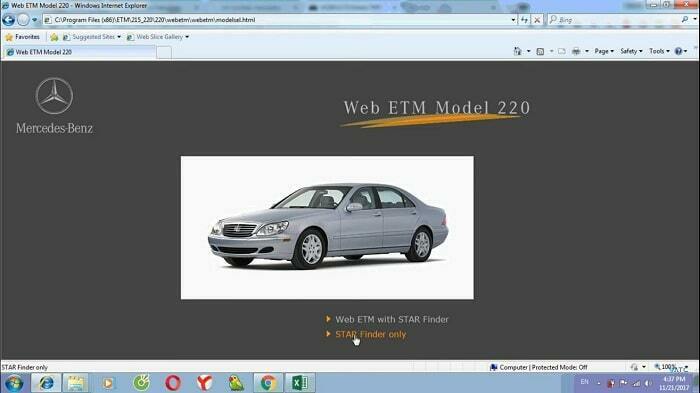700x393 pixels.
Task: Click the Action Center flag icon
Action: click(x=624, y=383)
